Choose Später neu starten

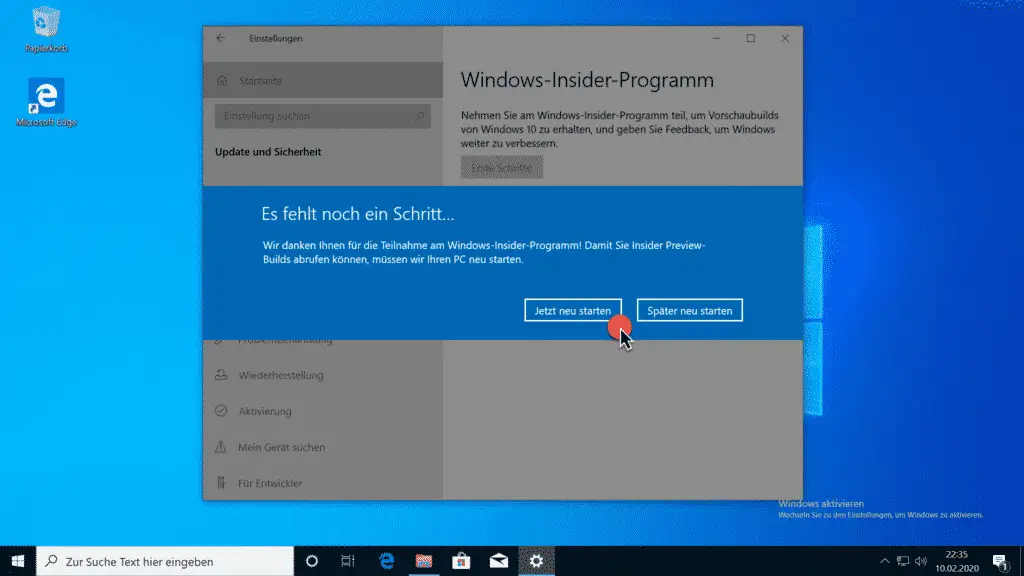coord(690,311)
